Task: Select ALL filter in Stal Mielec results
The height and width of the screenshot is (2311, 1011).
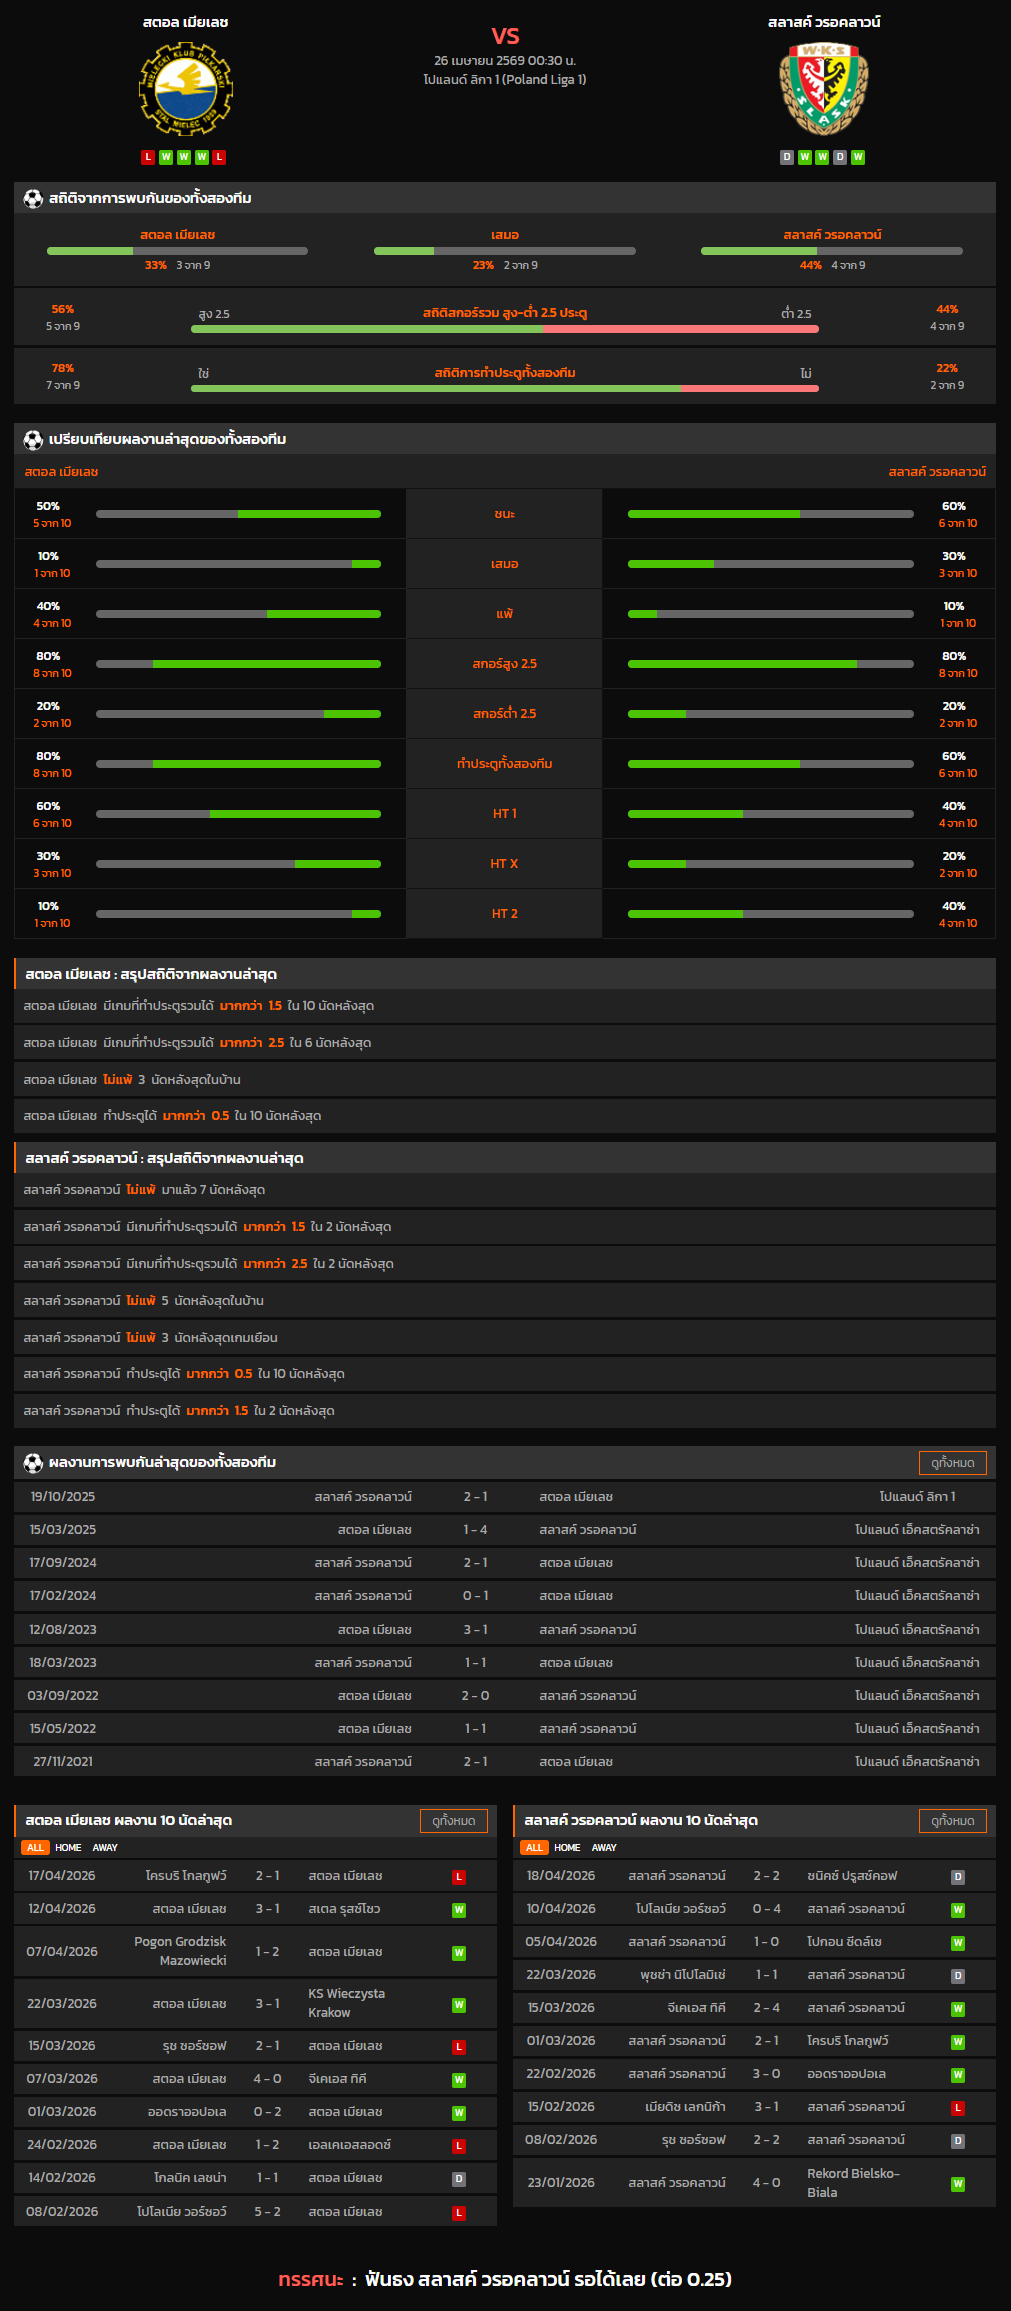Action: (35, 1848)
